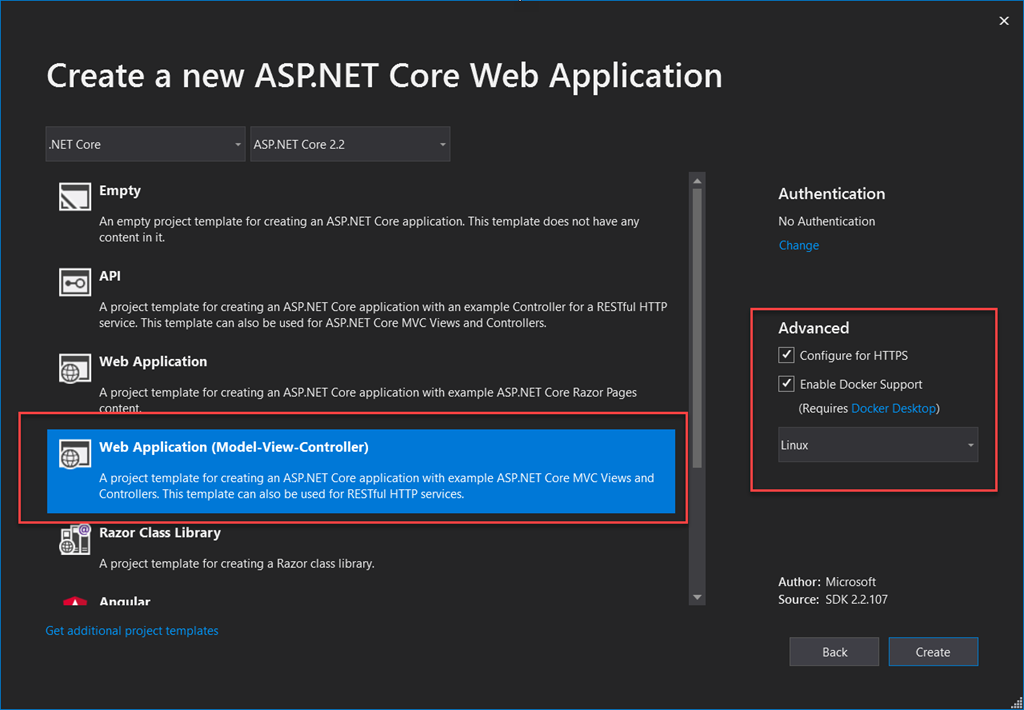Viewport: 1024px width, 710px height.
Task: Click the Web Application globe icon
Action: tap(75, 368)
